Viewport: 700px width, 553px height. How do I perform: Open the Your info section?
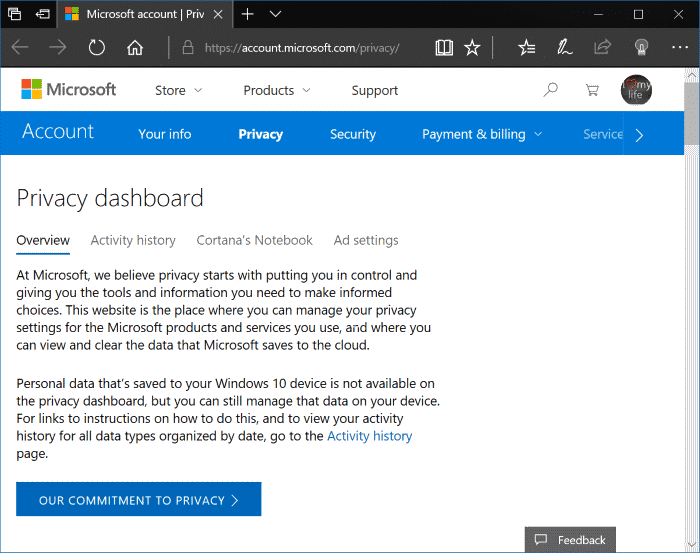pos(165,134)
